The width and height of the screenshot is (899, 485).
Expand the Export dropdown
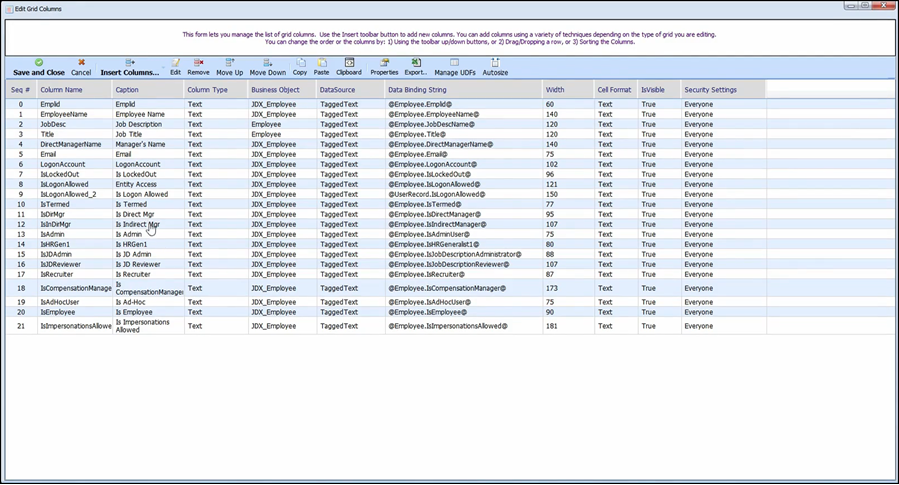pos(416,67)
